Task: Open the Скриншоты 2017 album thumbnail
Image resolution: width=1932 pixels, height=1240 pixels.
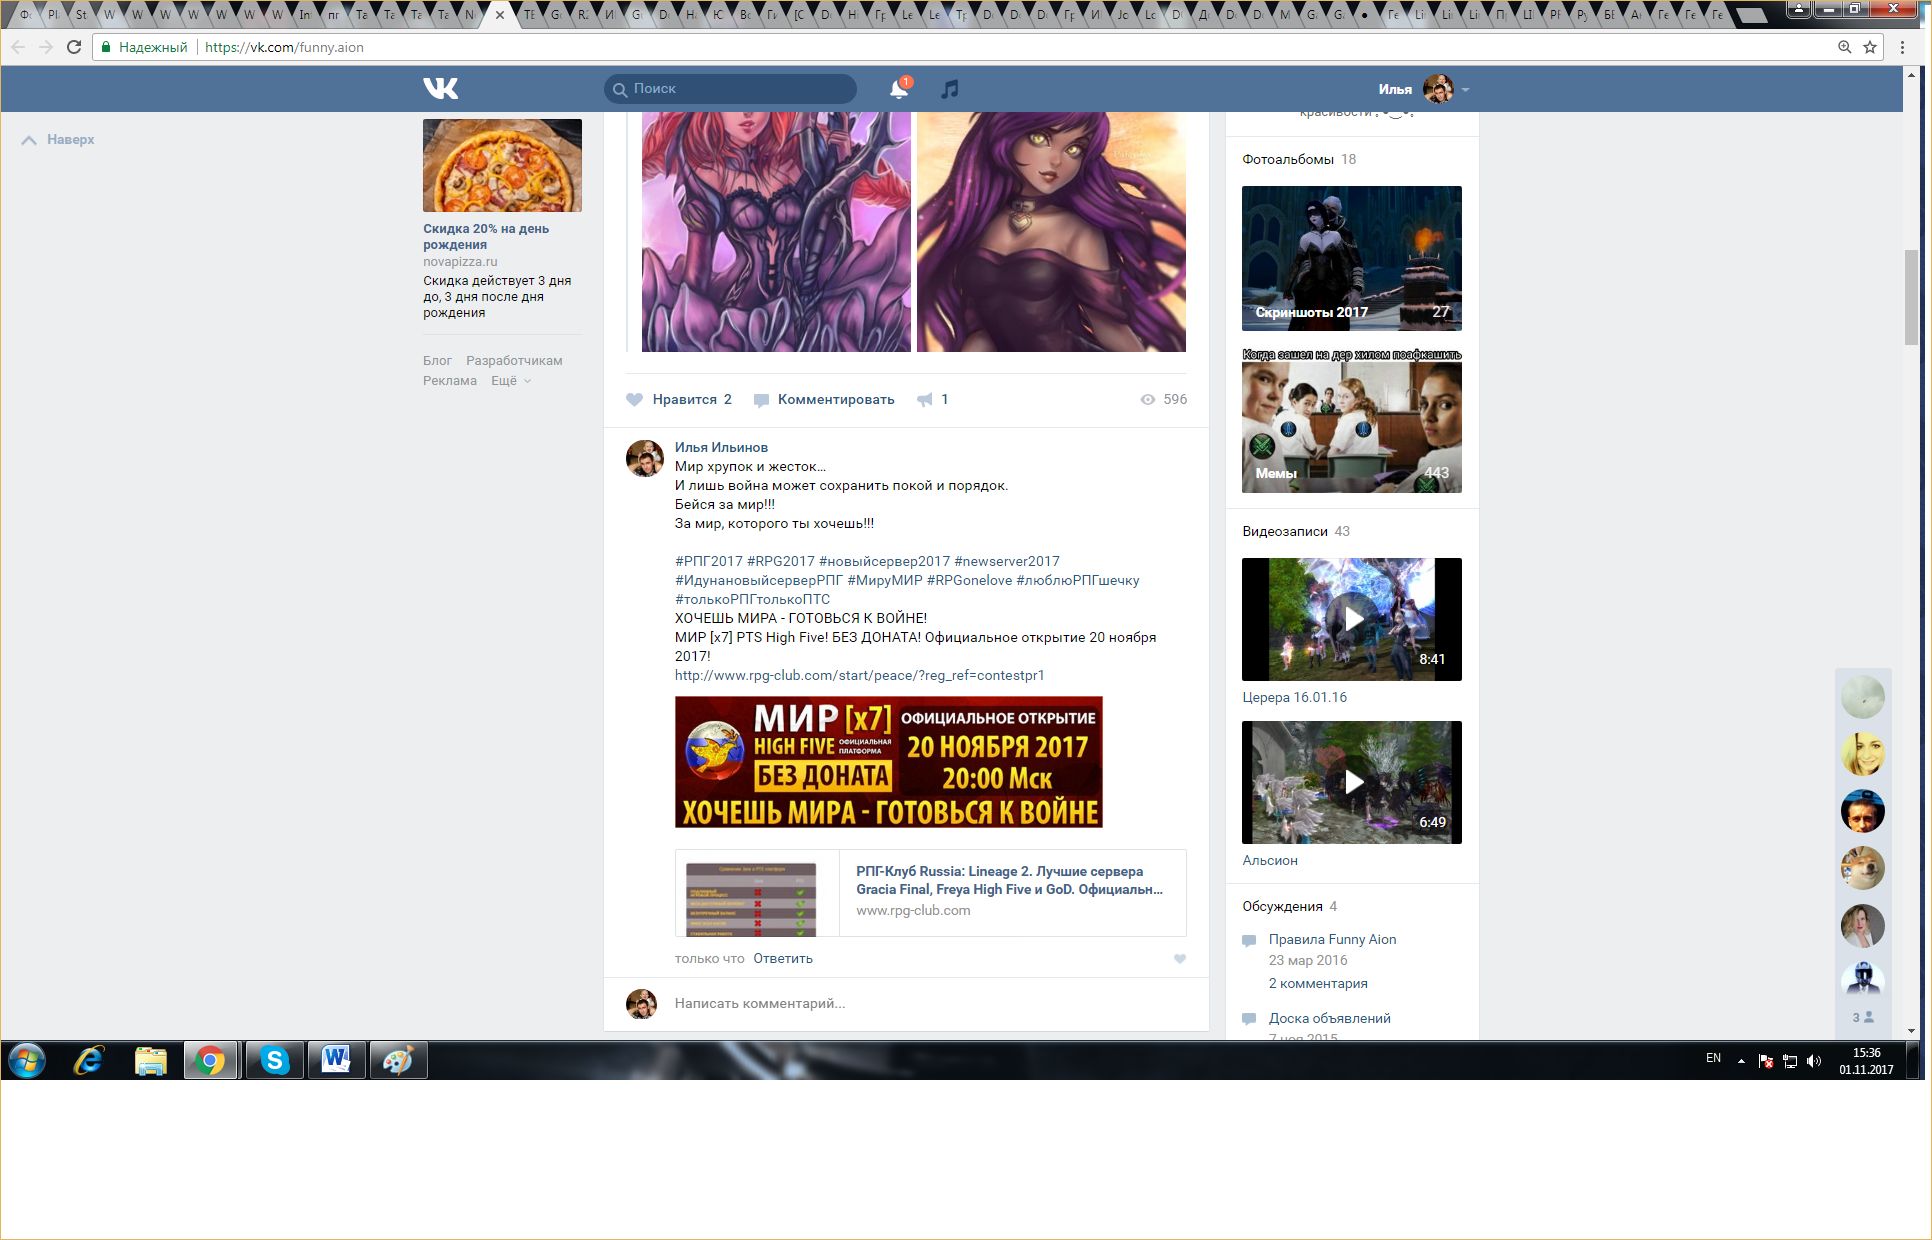Action: tap(1351, 258)
